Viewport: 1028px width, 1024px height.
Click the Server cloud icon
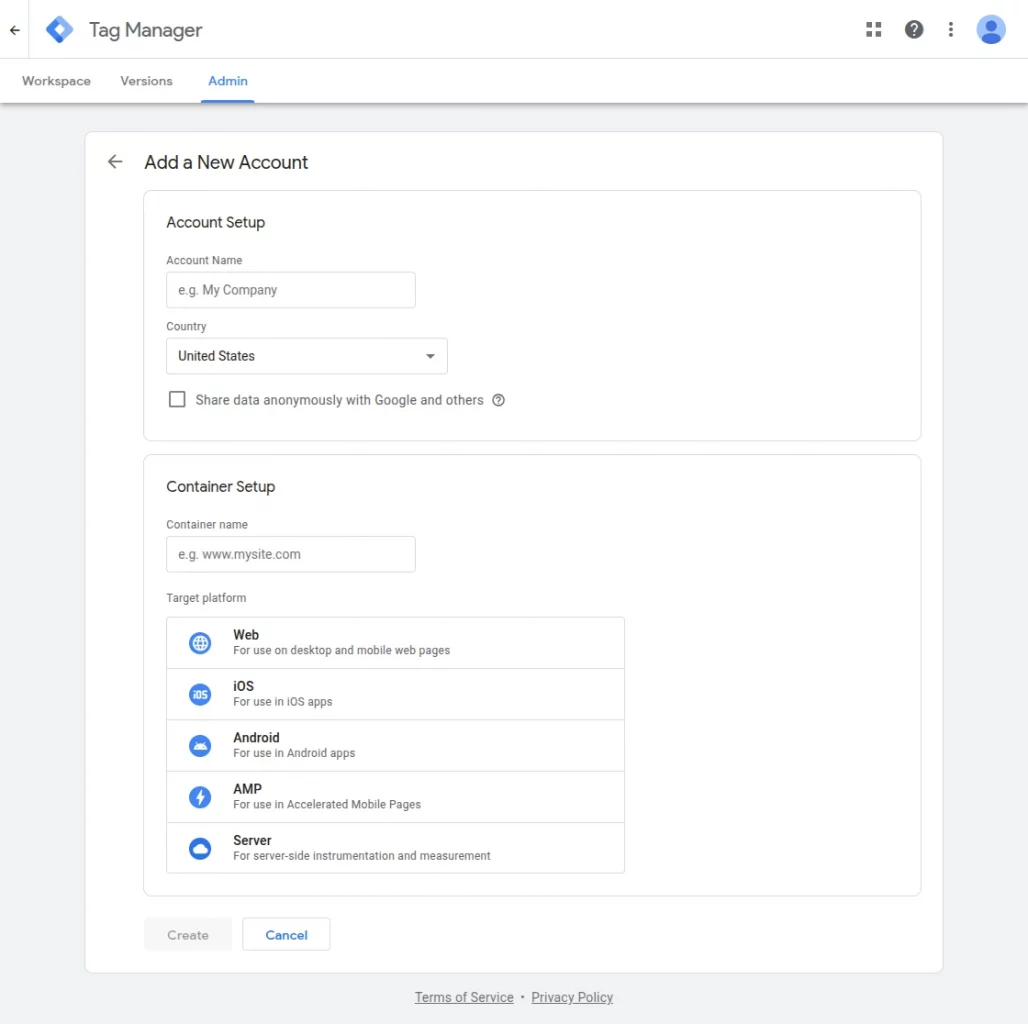[x=200, y=848]
